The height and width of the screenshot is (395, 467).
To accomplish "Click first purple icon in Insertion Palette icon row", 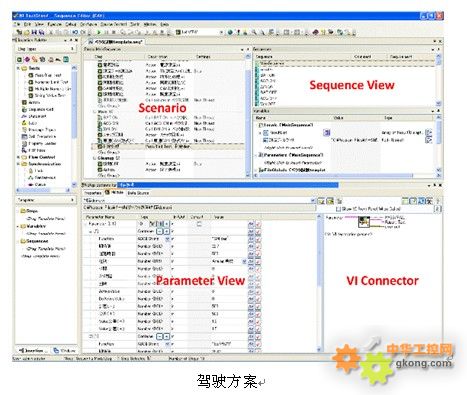I will [x=27, y=60].
